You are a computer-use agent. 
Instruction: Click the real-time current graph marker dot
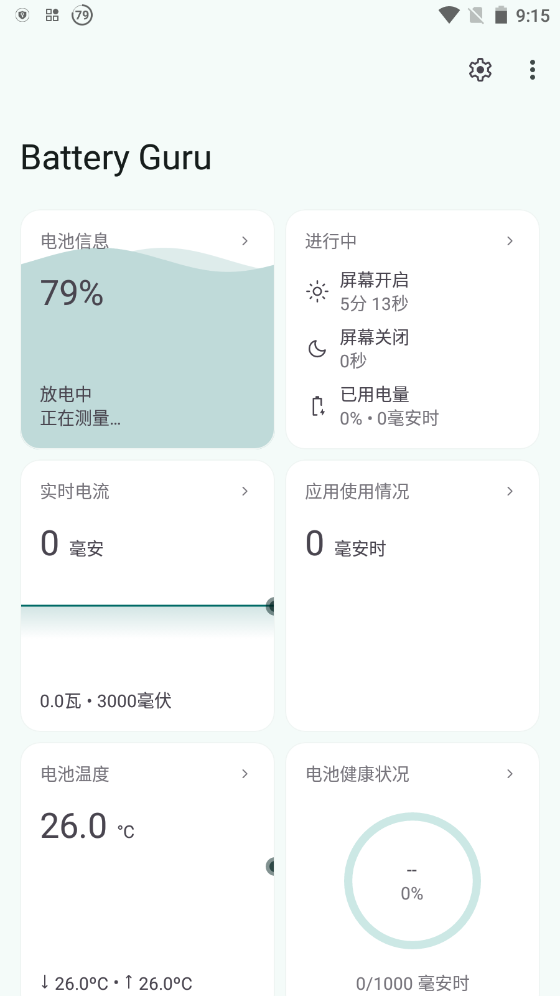click(x=270, y=606)
